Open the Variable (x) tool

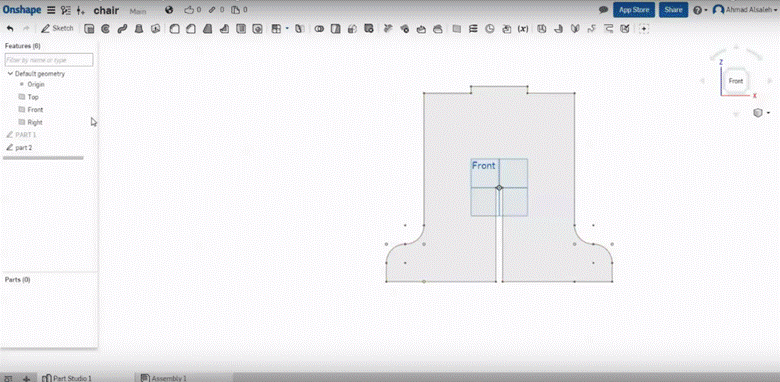(x=523, y=29)
